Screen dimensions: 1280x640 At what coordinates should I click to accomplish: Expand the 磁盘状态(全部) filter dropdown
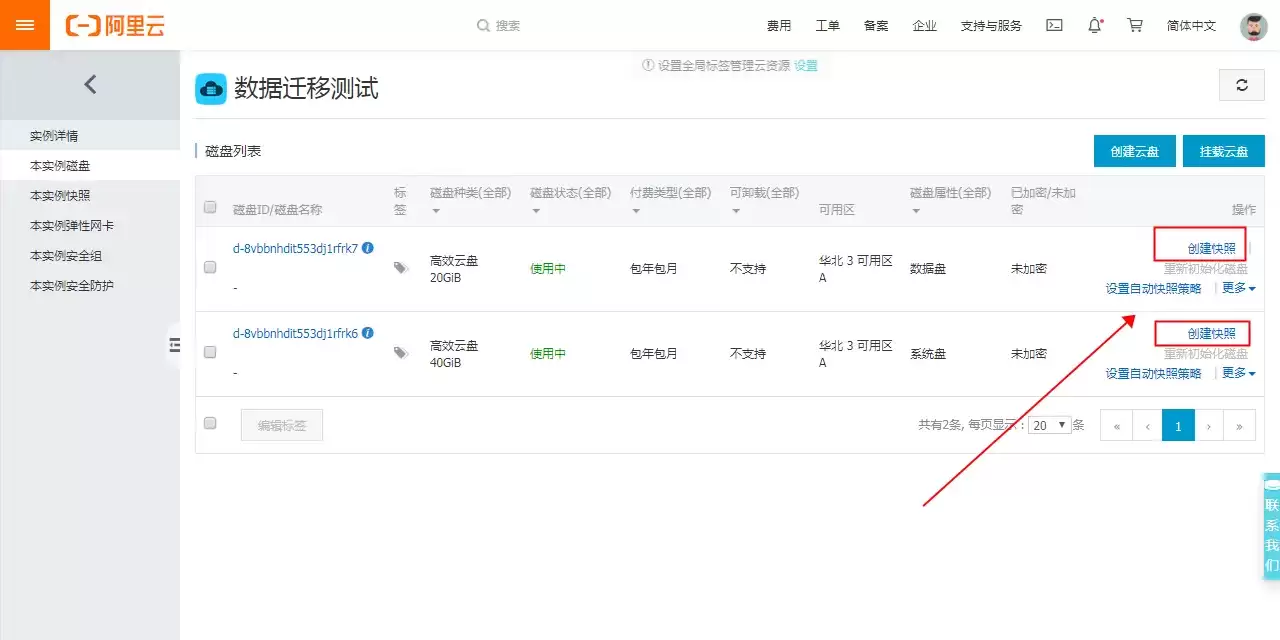click(570, 200)
